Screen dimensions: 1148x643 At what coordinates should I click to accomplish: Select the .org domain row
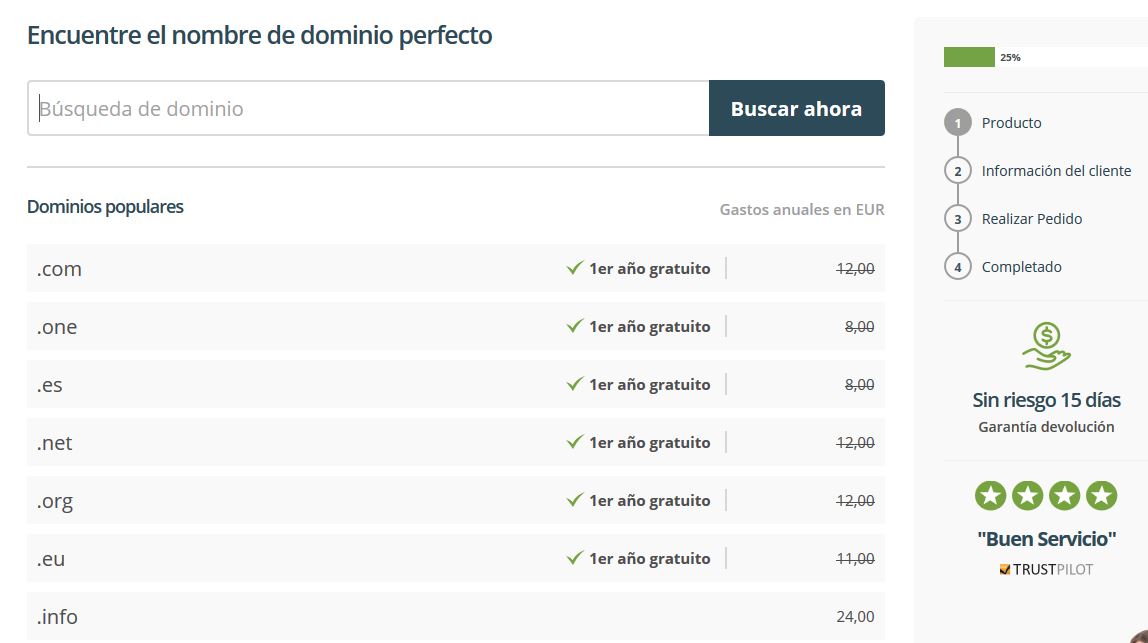[x=455, y=500]
